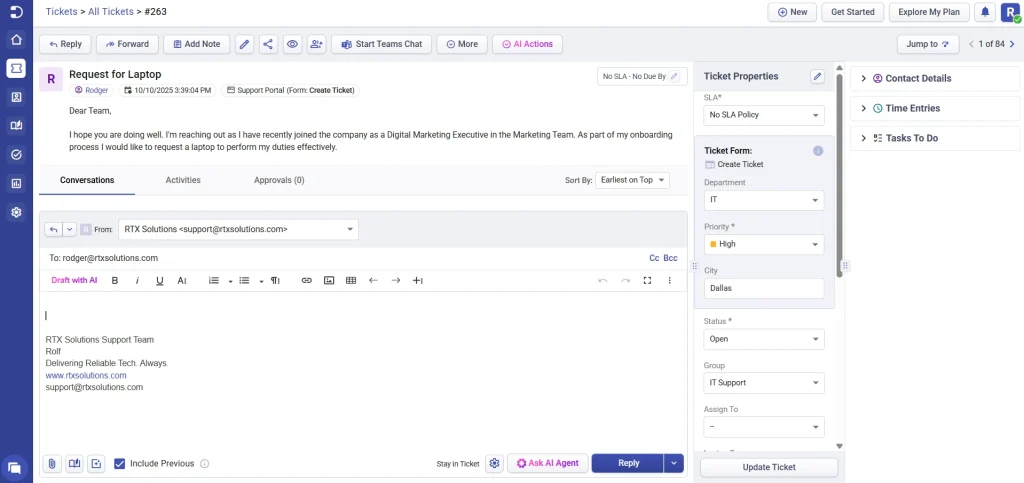This screenshot has width=1024, height=483.
Task: Click the share icon in ticket toolbar
Action: pyautogui.click(x=268, y=44)
